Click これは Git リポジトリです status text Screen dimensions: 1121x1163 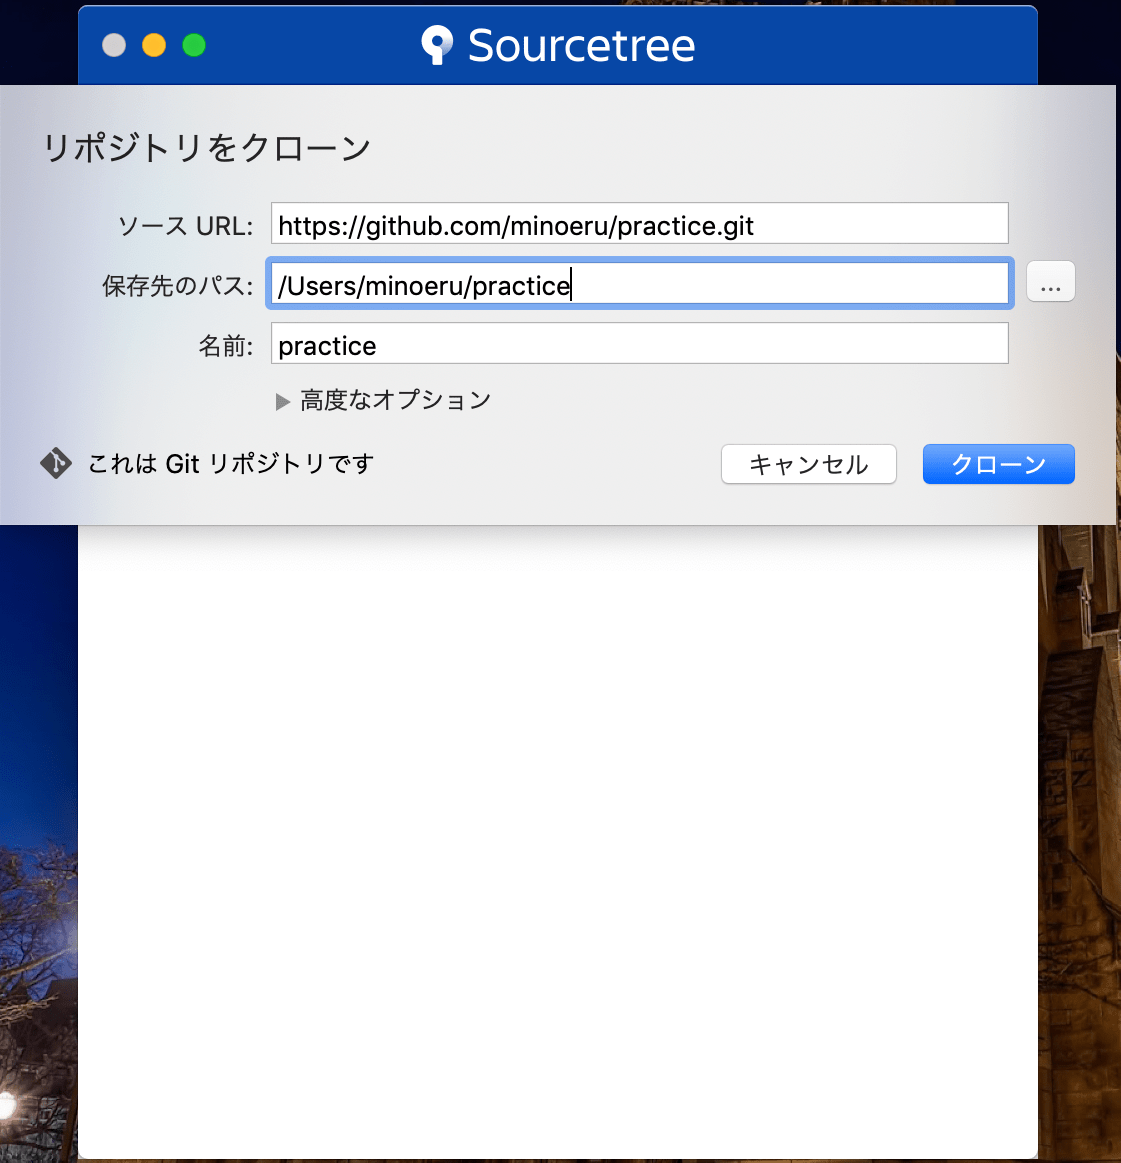[230, 463]
